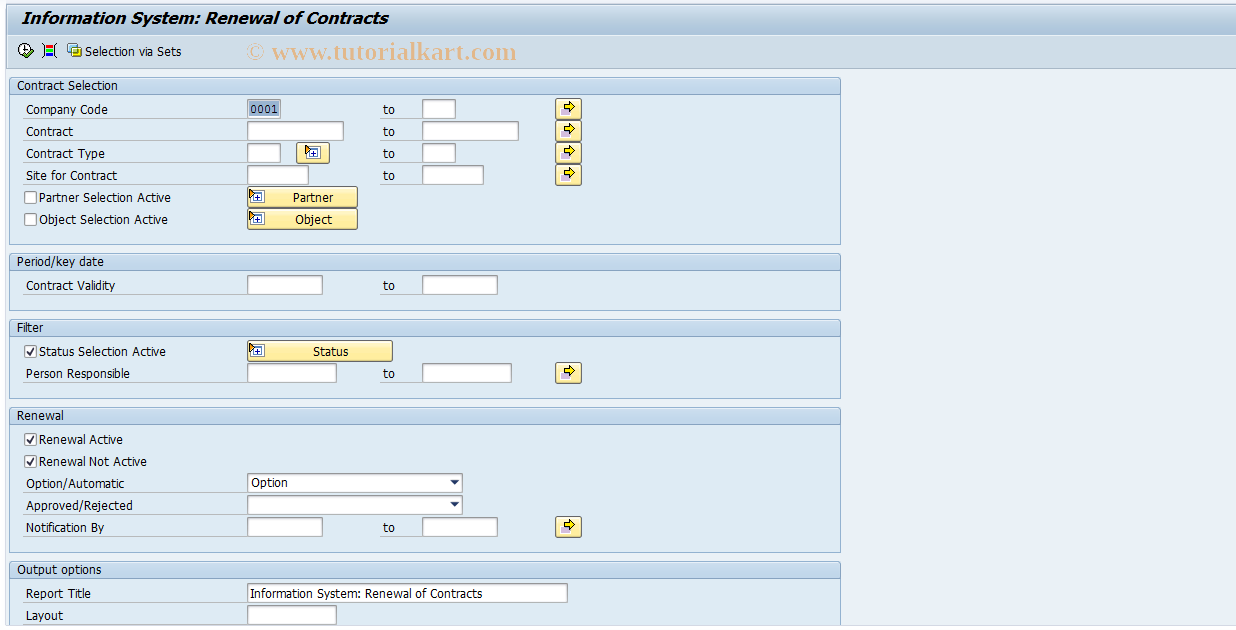The width and height of the screenshot is (1236, 630).
Task: Click the Notification By from field
Action: point(285,527)
